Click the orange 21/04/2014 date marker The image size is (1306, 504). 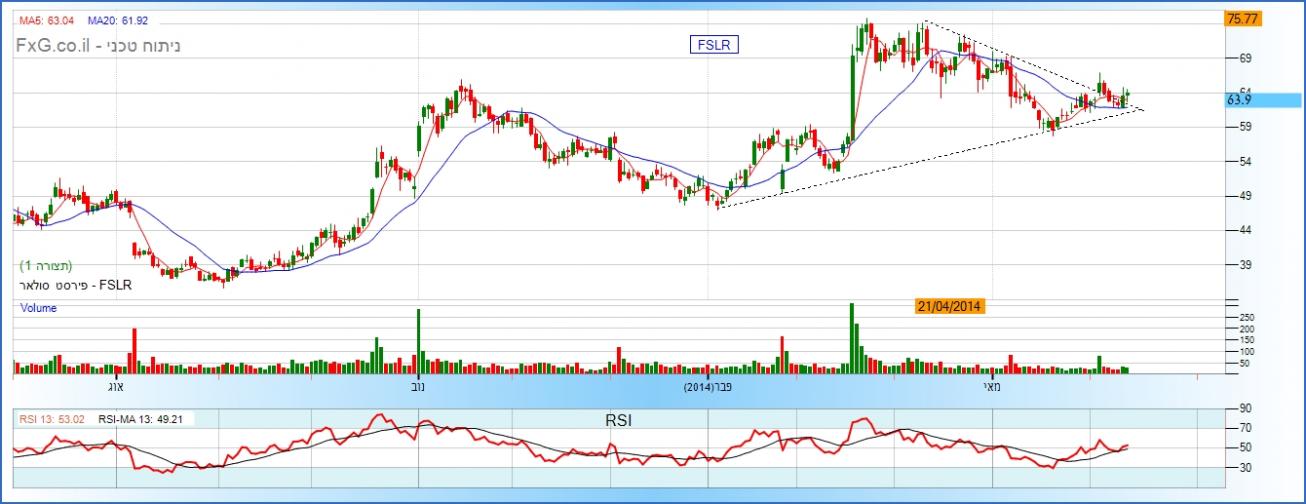[x=950, y=307]
